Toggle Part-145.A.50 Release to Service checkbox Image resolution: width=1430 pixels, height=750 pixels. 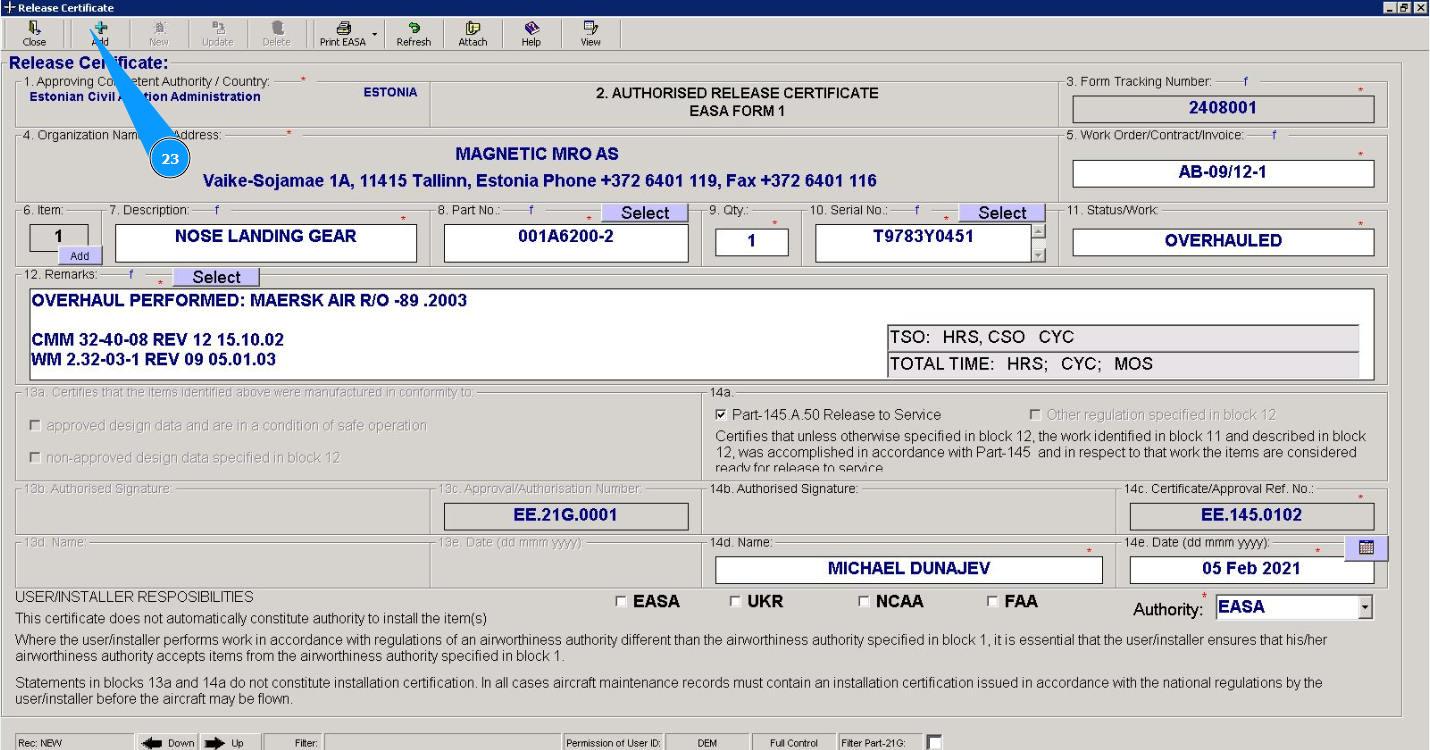click(x=721, y=414)
